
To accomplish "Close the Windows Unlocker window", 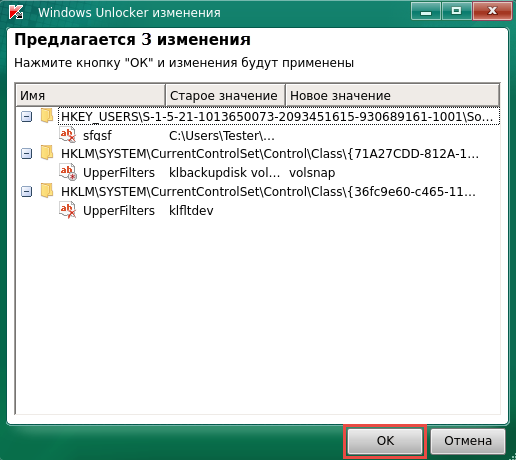I will coord(492,11).
